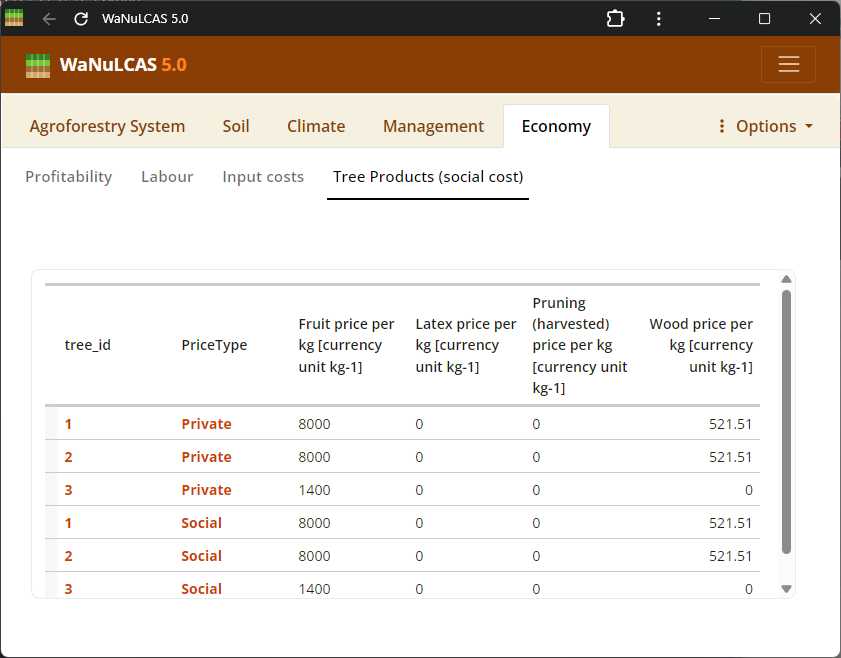841x658 pixels.
Task: Reload the page with the refresh icon
Action: point(81,19)
